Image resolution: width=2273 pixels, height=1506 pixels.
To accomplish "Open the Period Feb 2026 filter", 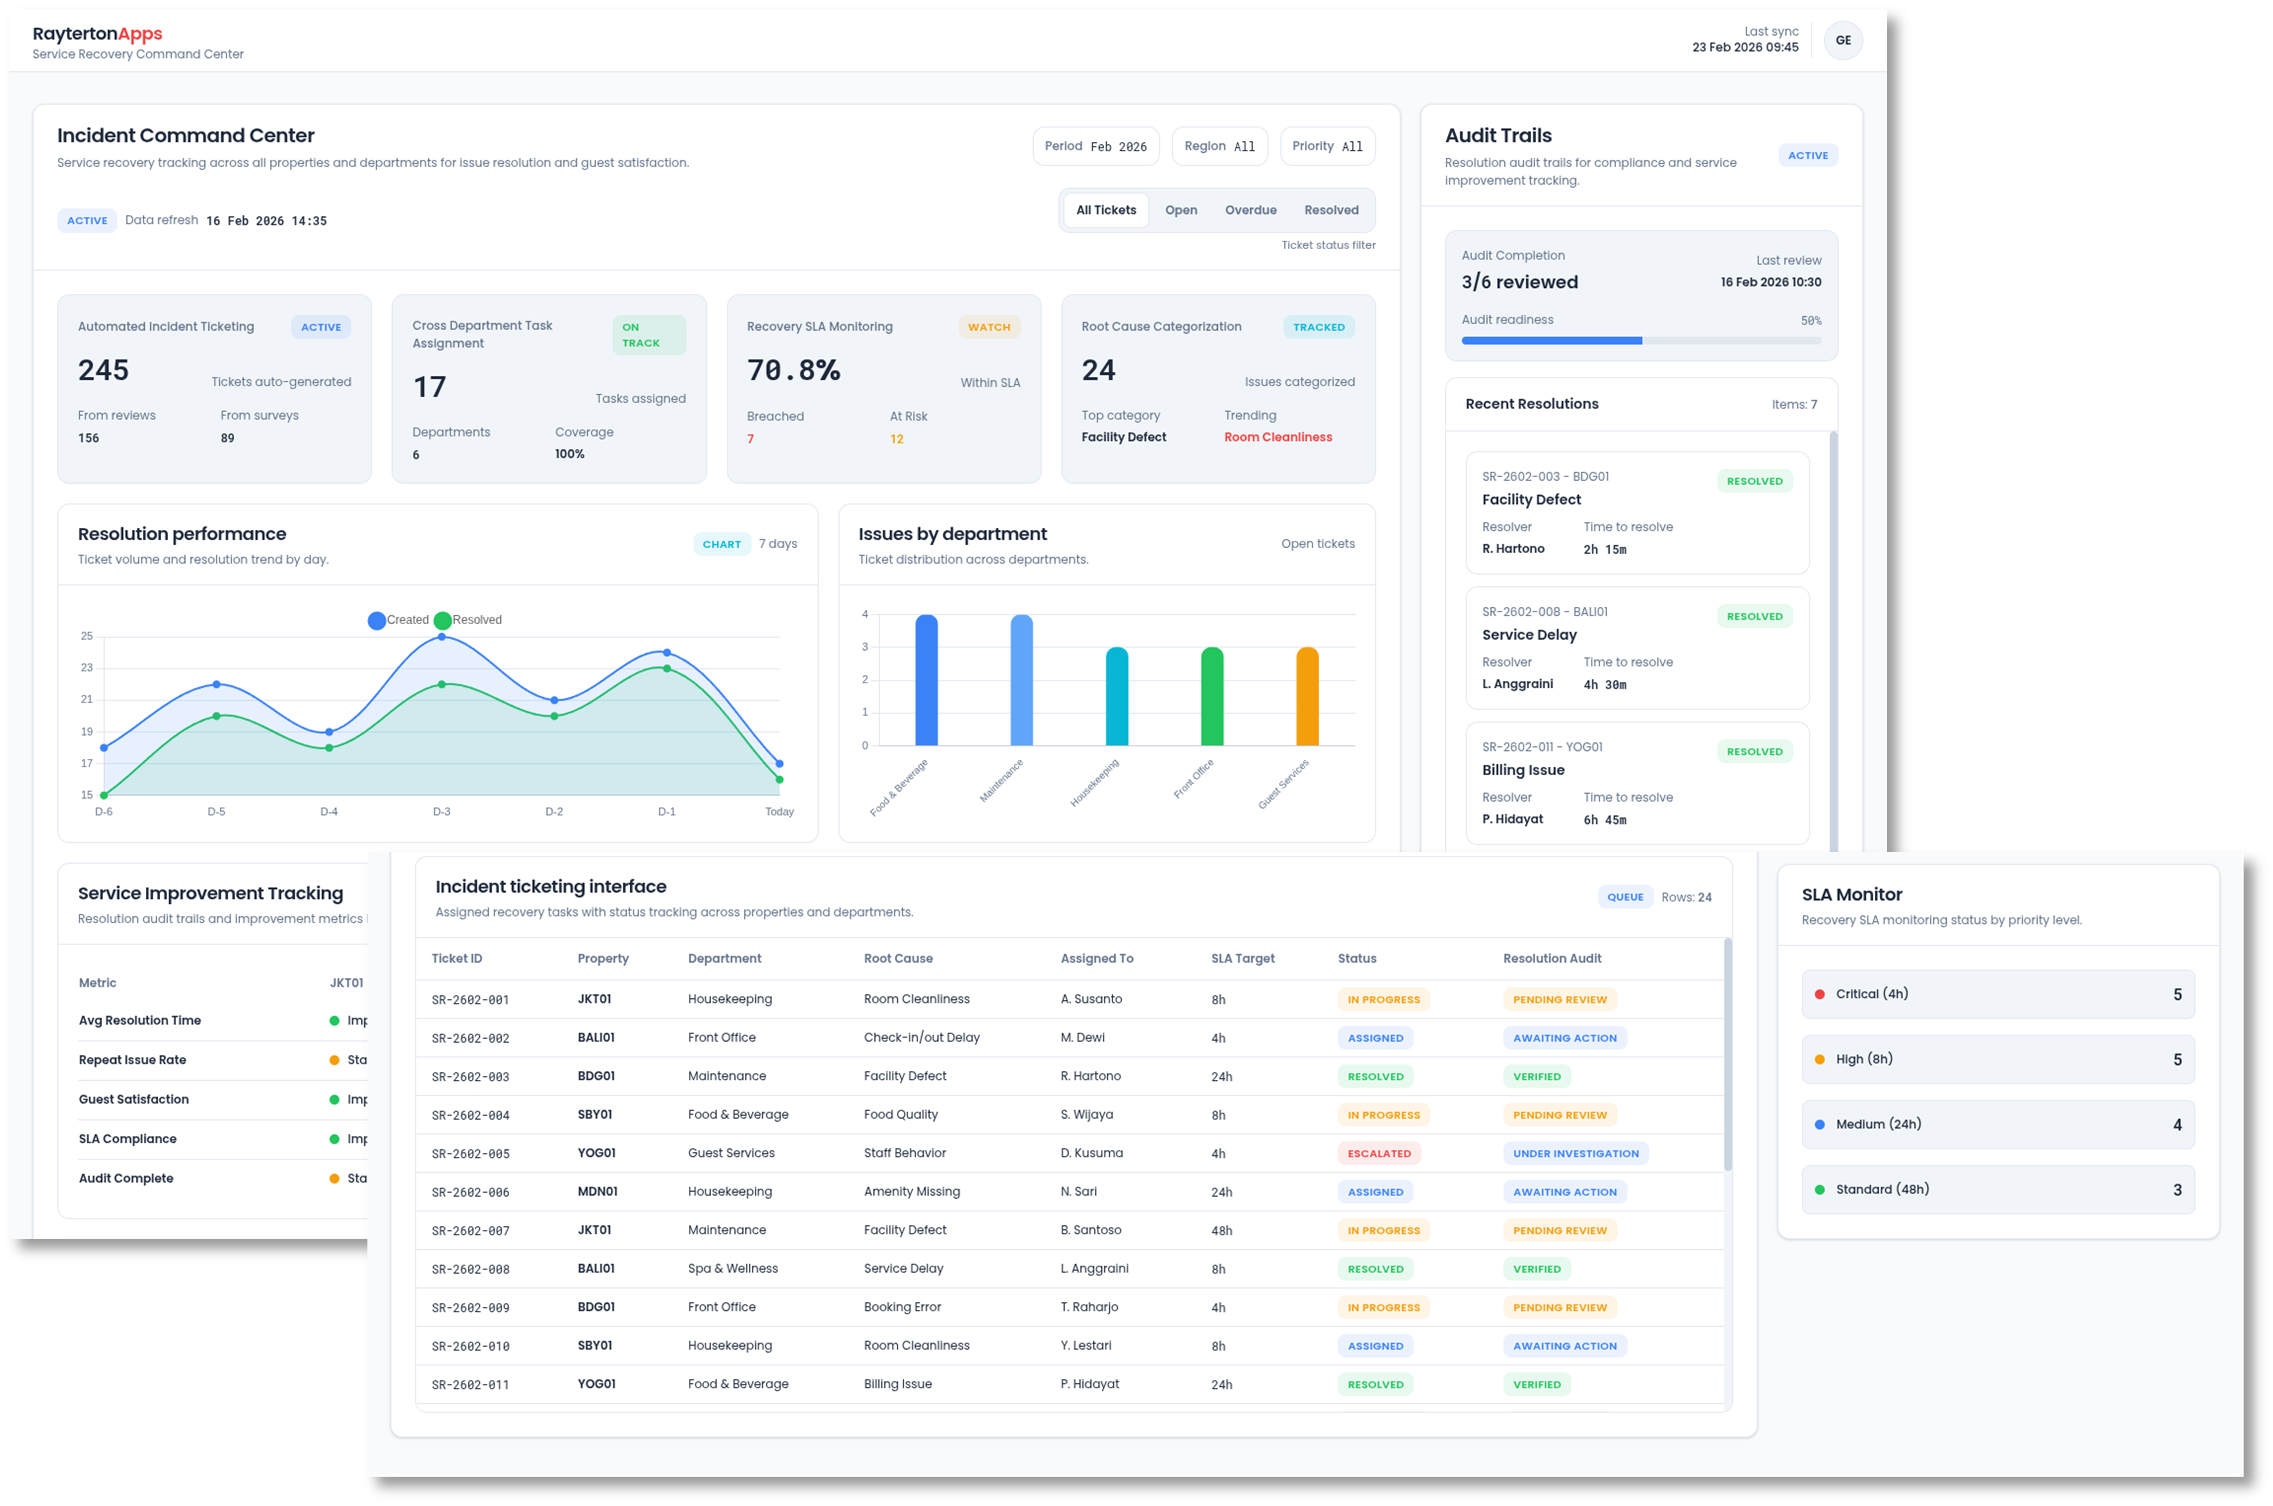I will click(x=1095, y=146).
